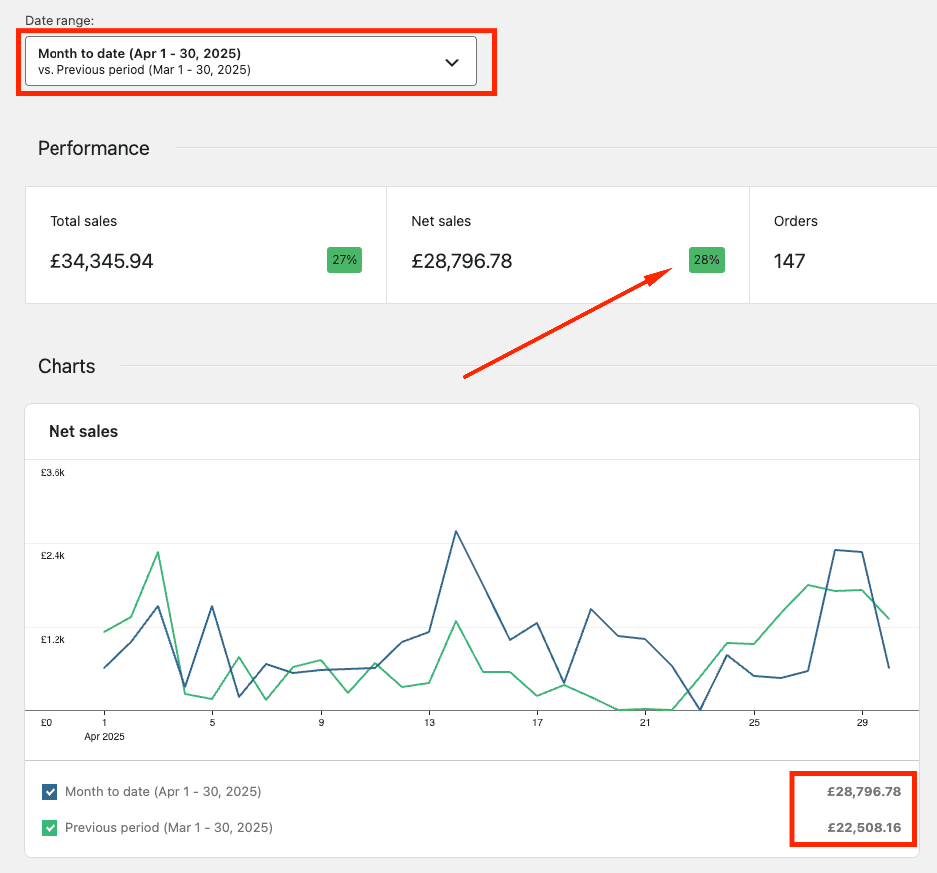Click the Charts section heading
Image resolution: width=937 pixels, height=873 pixels.
(67, 366)
